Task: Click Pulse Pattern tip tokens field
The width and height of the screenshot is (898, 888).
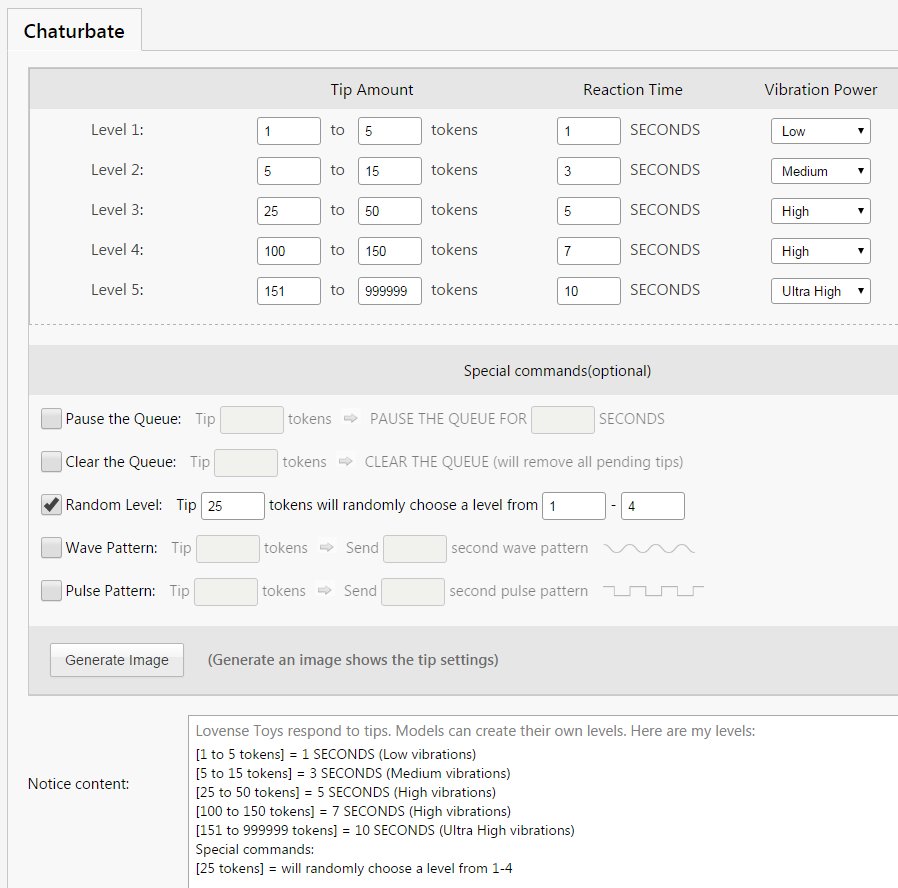Action: (226, 591)
